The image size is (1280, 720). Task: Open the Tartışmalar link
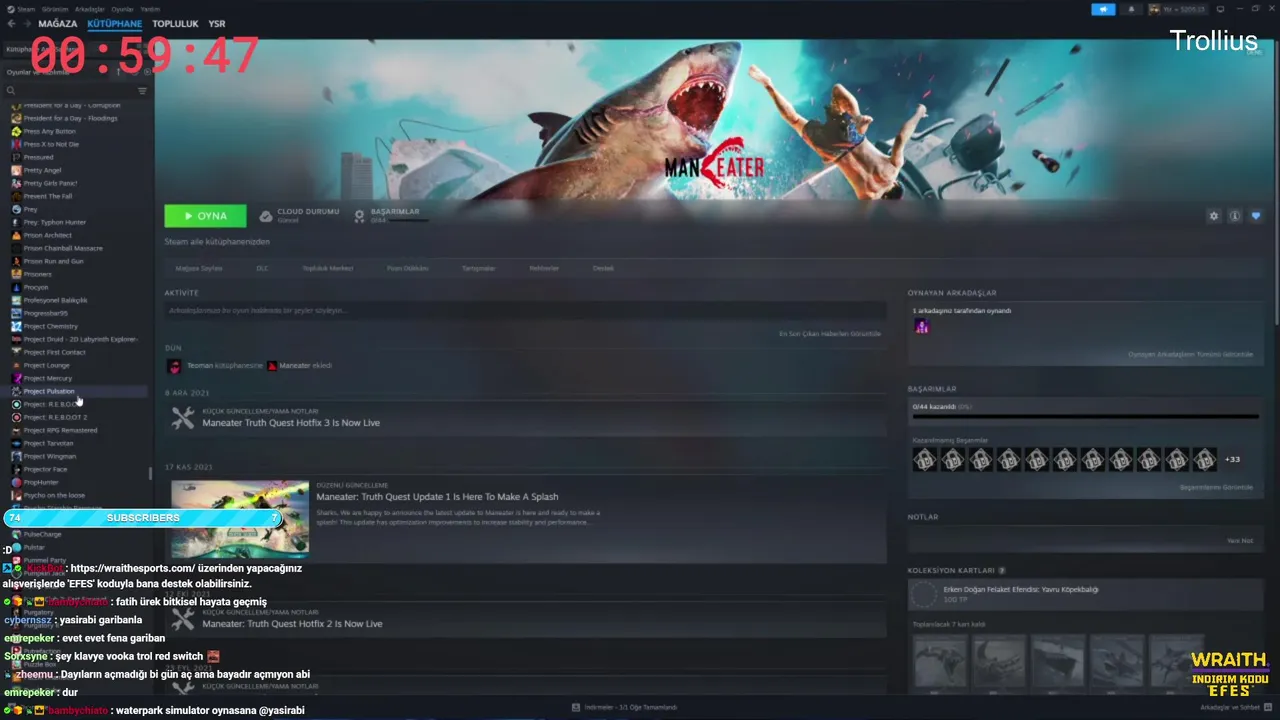coord(478,268)
